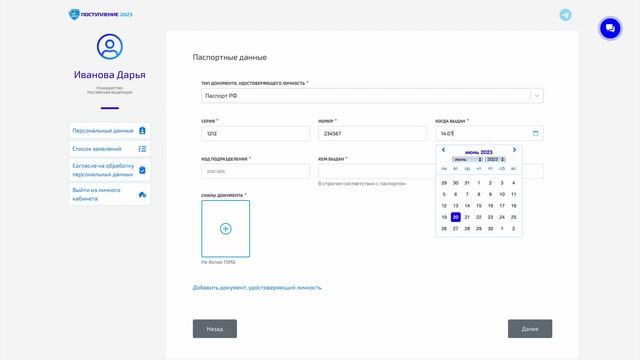Open the chat support bubble button
The height and width of the screenshot is (360, 640).
click(x=610, y=28)
